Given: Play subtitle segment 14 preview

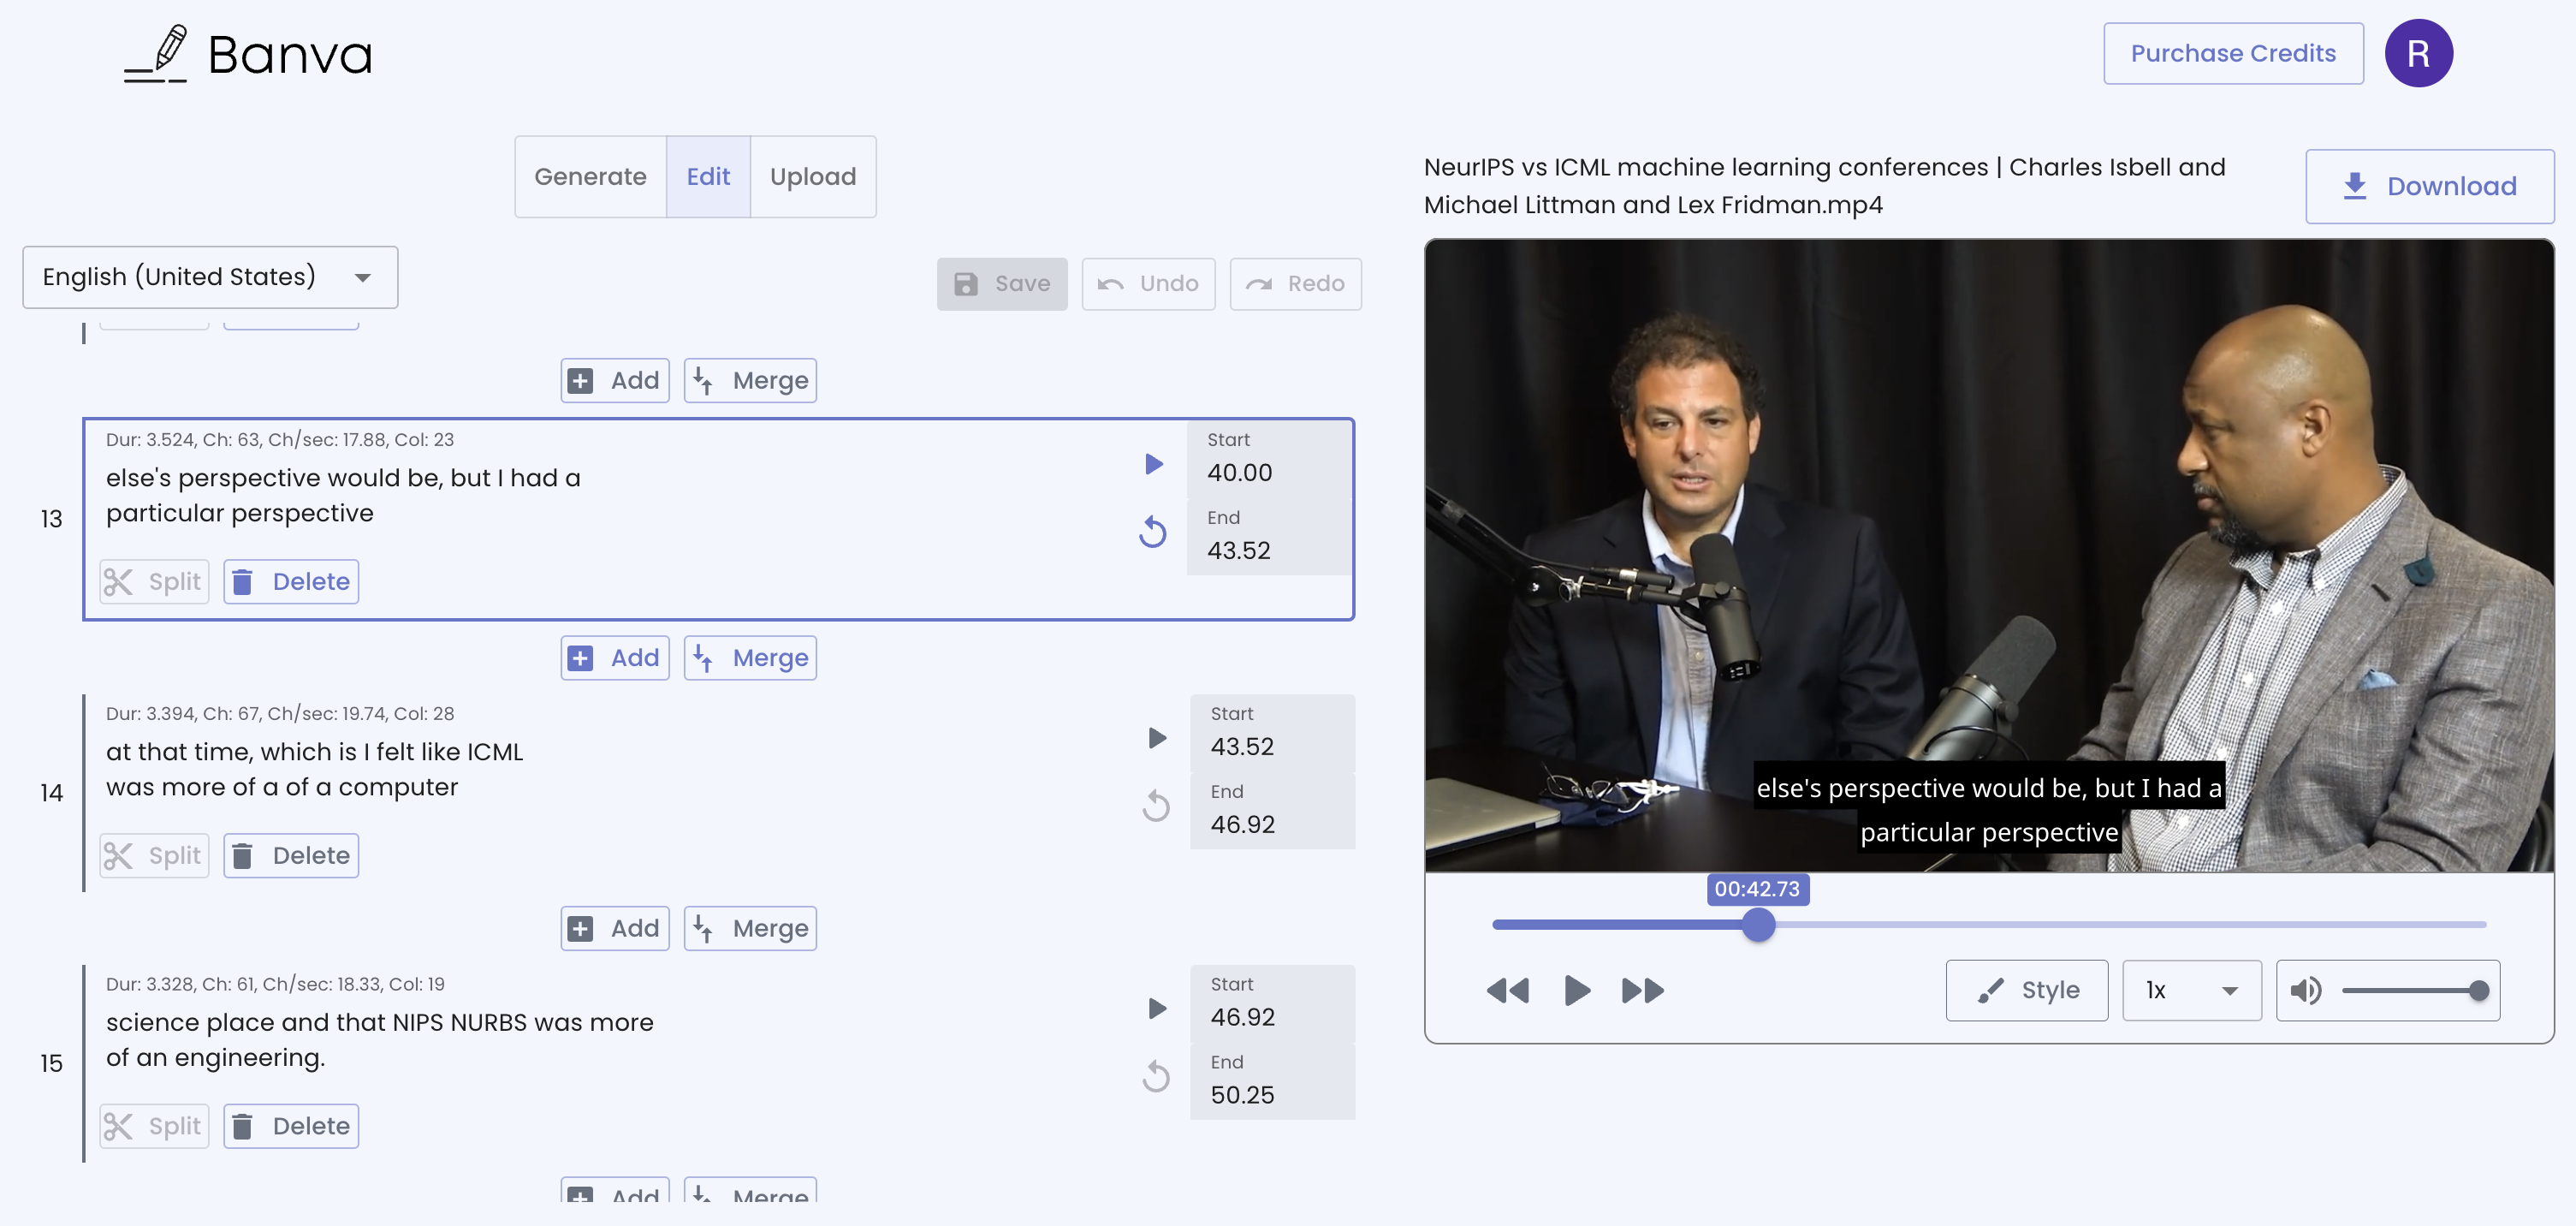Looking at the screenshot, I should point(1156,738).
